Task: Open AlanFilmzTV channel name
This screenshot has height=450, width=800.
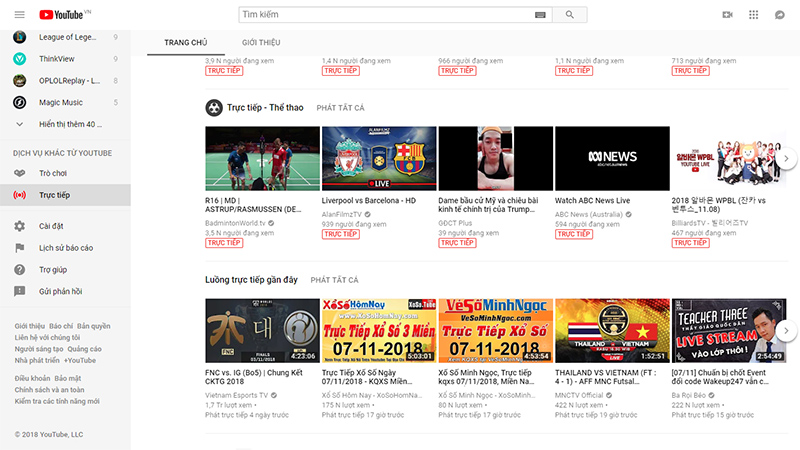Action: [x=341, y=214]
